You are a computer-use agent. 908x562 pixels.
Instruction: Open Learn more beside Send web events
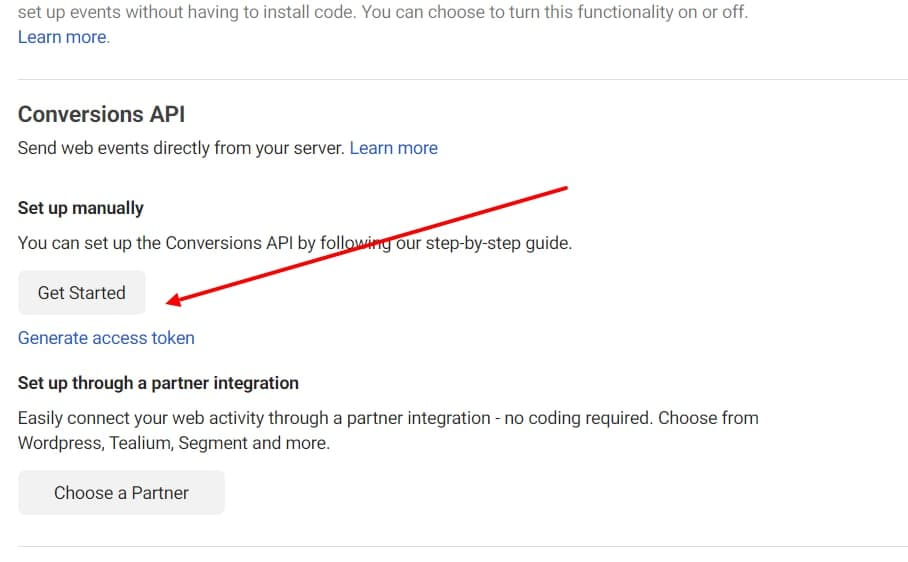393,148
